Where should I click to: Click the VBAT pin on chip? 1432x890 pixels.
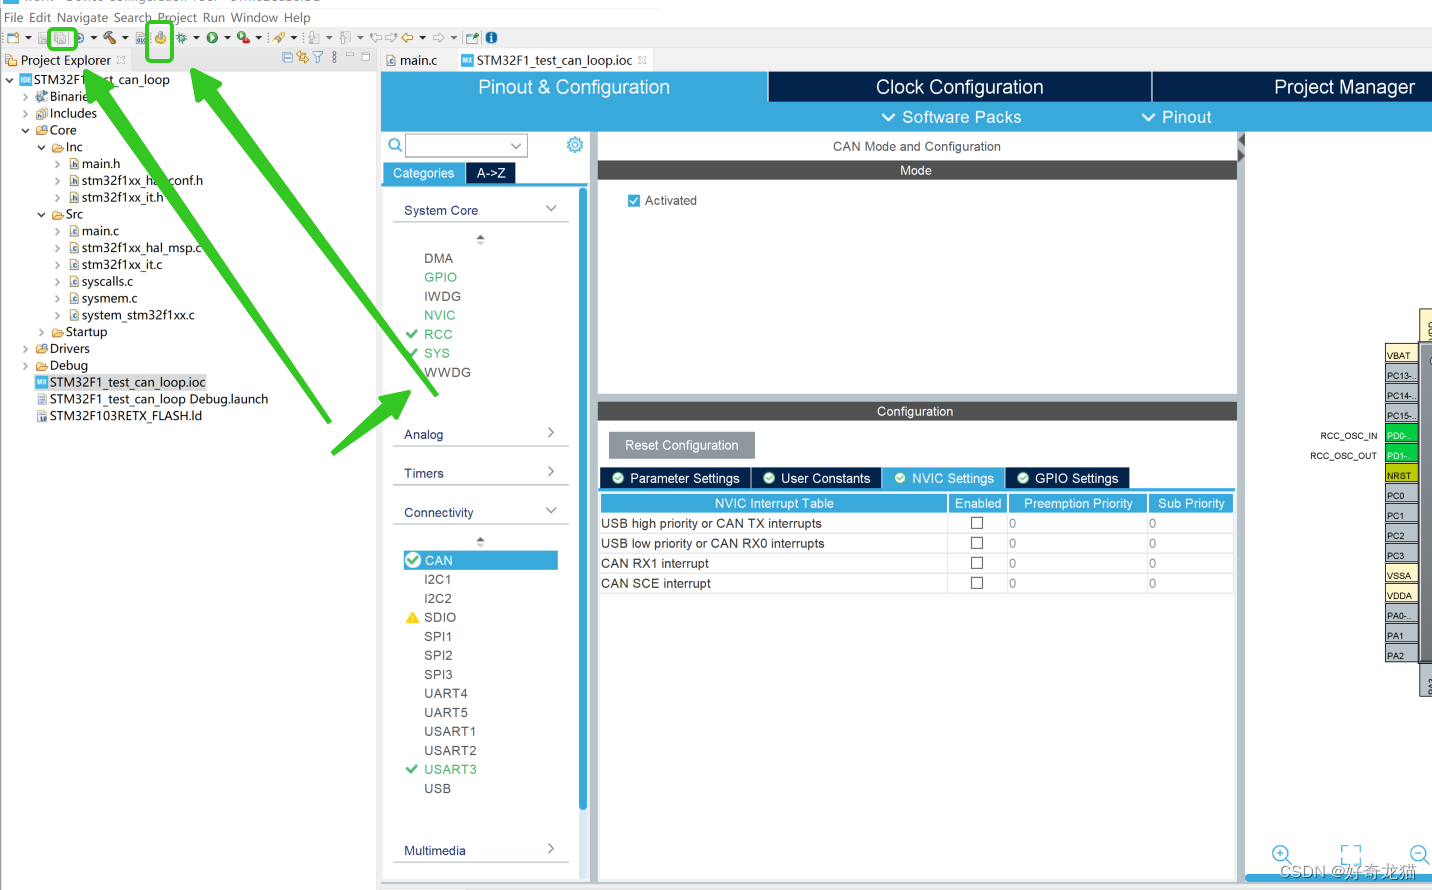click(x=1401, y=355)
